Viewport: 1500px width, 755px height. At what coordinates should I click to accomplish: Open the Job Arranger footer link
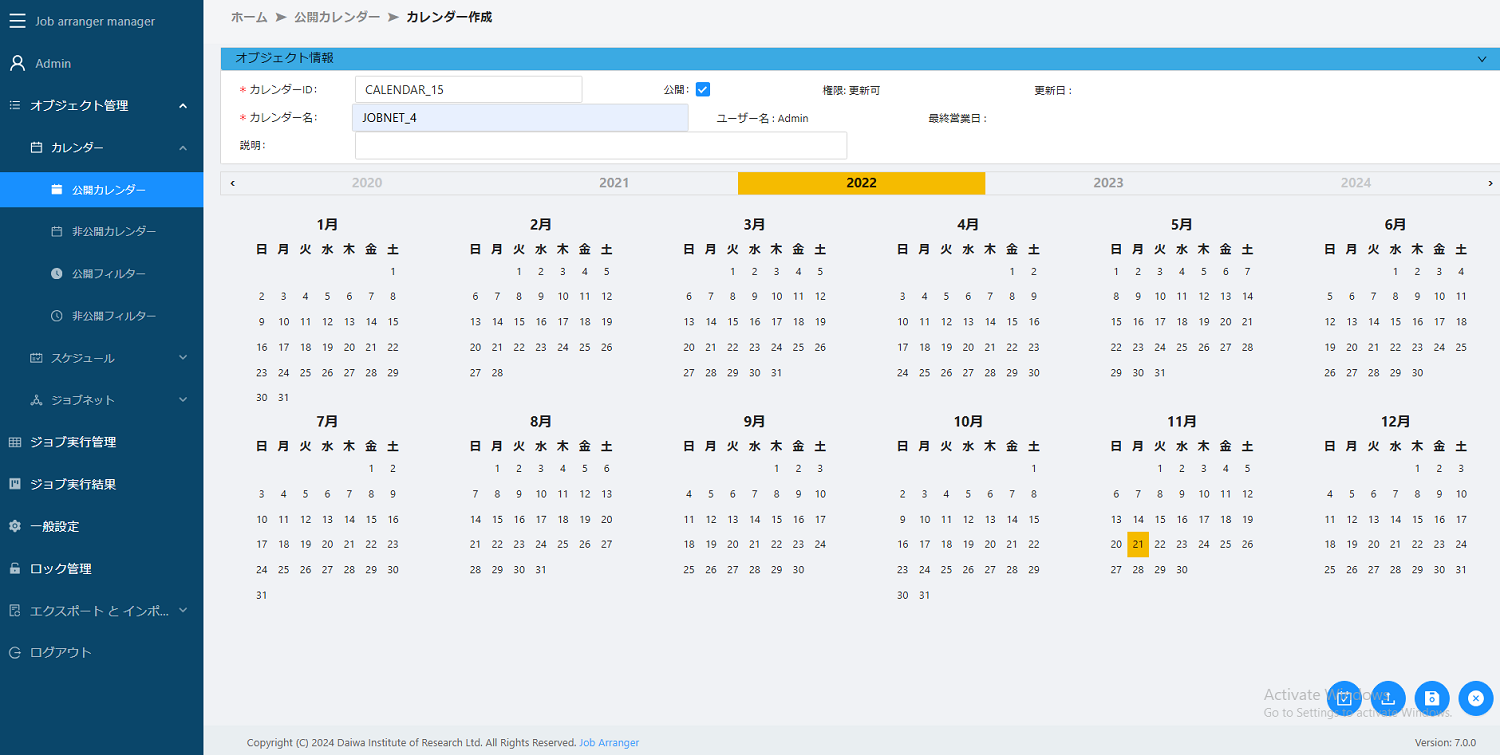point(609,742)
